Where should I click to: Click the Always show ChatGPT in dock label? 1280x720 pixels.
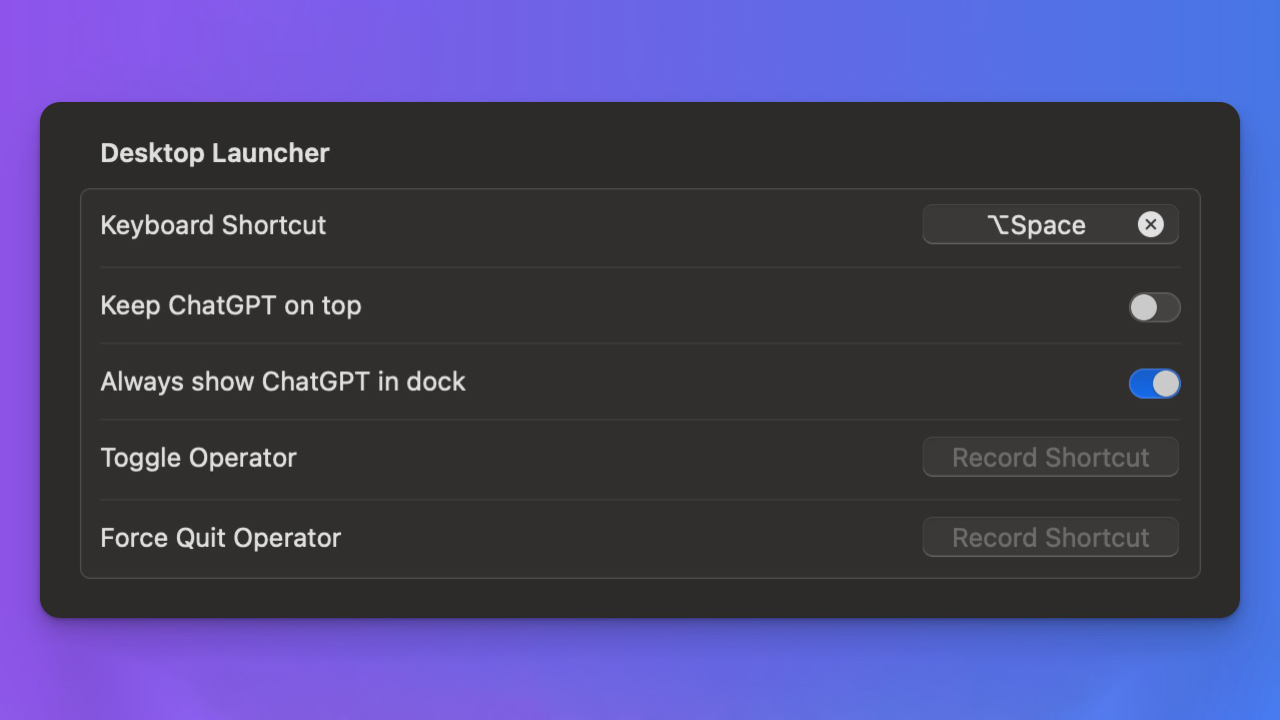283,381
